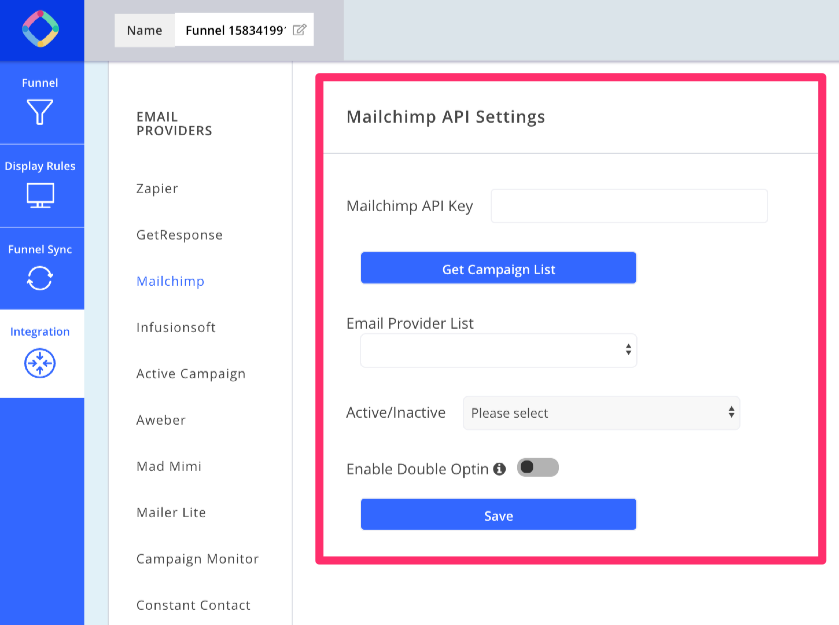Click the app logo icon
The image size is (839, 625).
[41, 30]
